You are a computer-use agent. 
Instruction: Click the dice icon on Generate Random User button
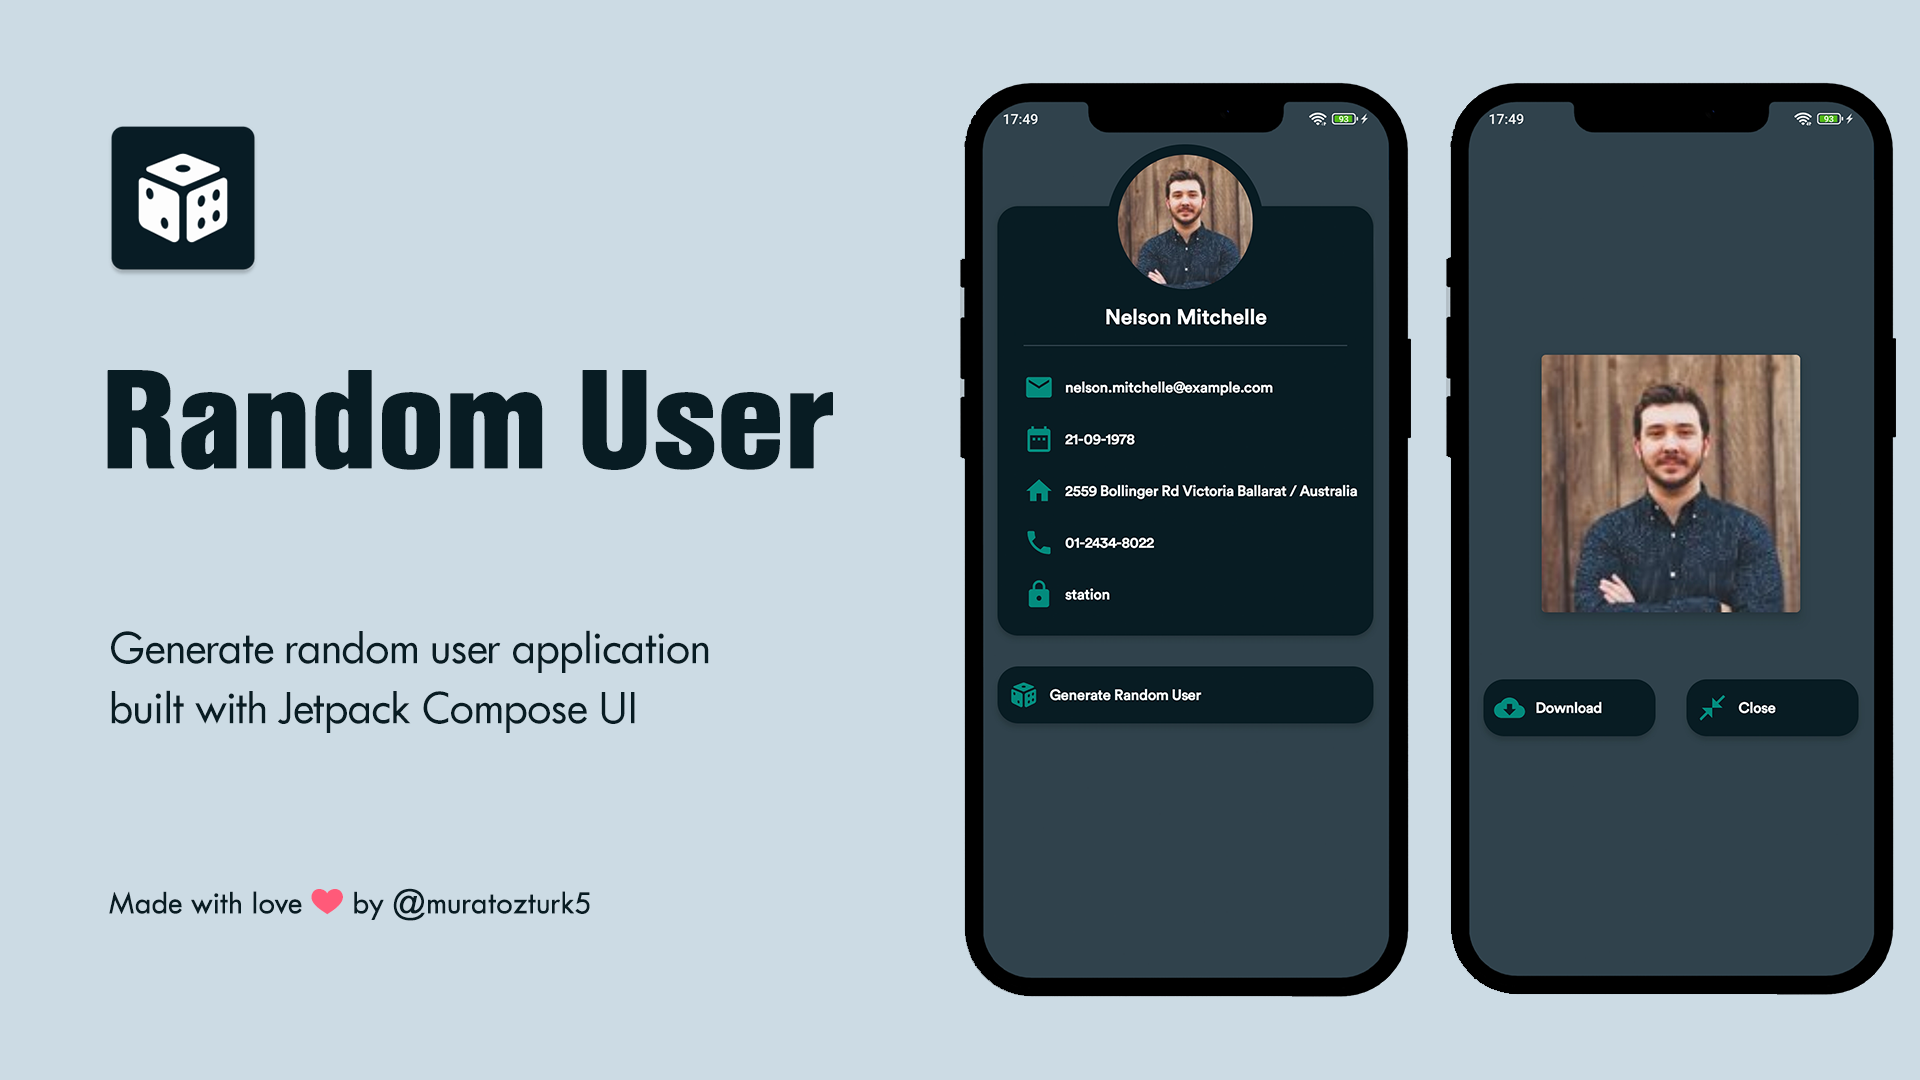pyautogui.click(x=1026, y=695)
